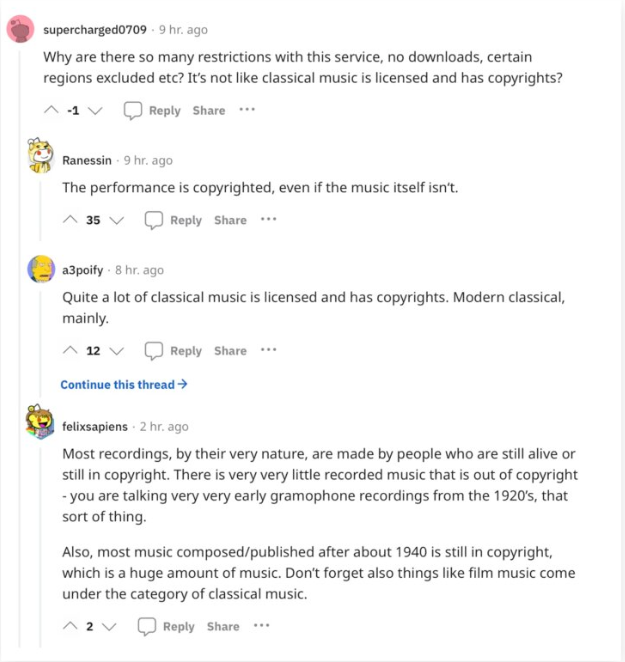Reply to Ranessin's comment
The image size is (625, 662).
point(174,220)
